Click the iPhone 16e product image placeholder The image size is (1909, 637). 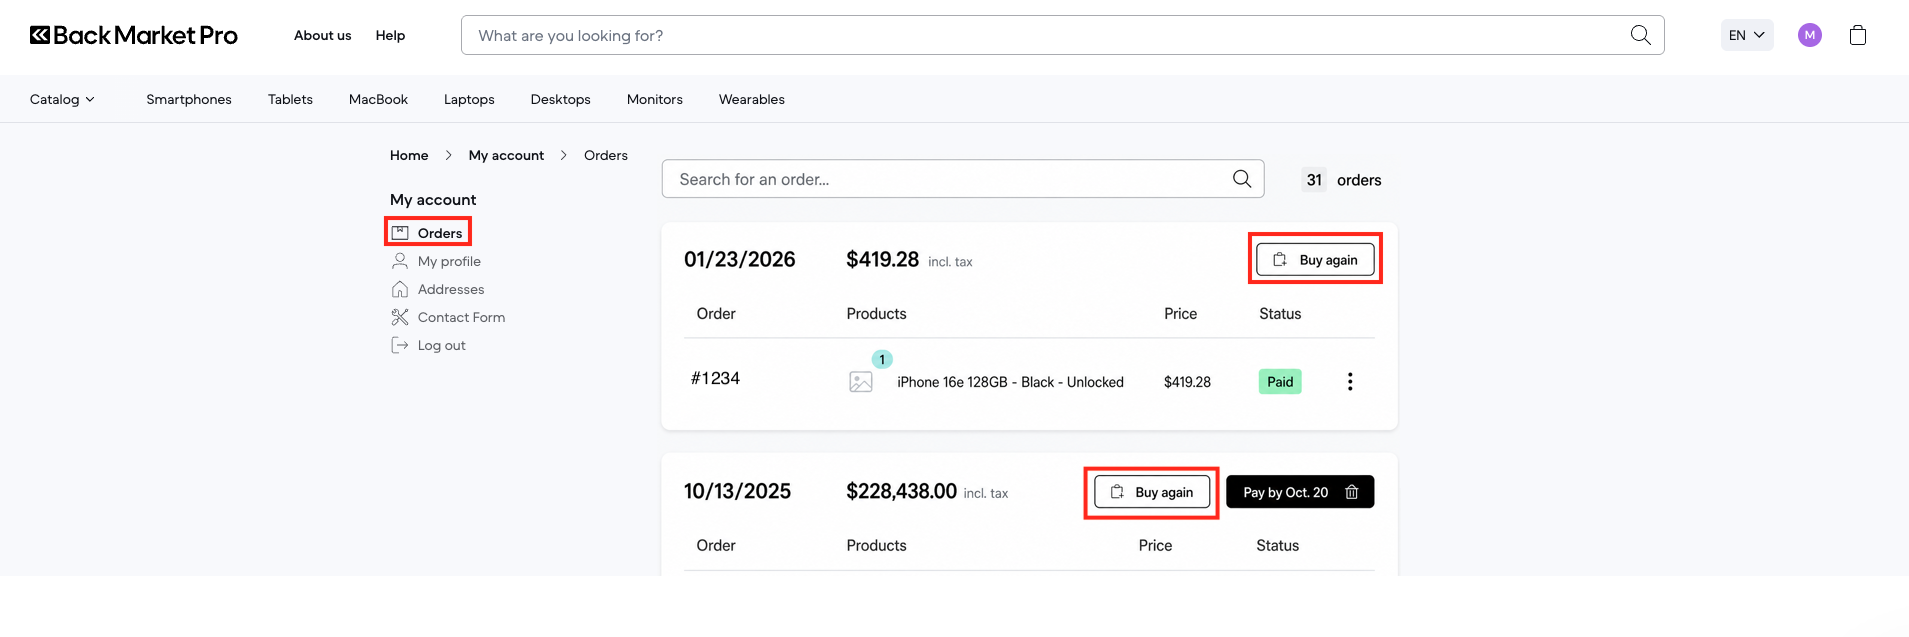[x=860, y=381]
